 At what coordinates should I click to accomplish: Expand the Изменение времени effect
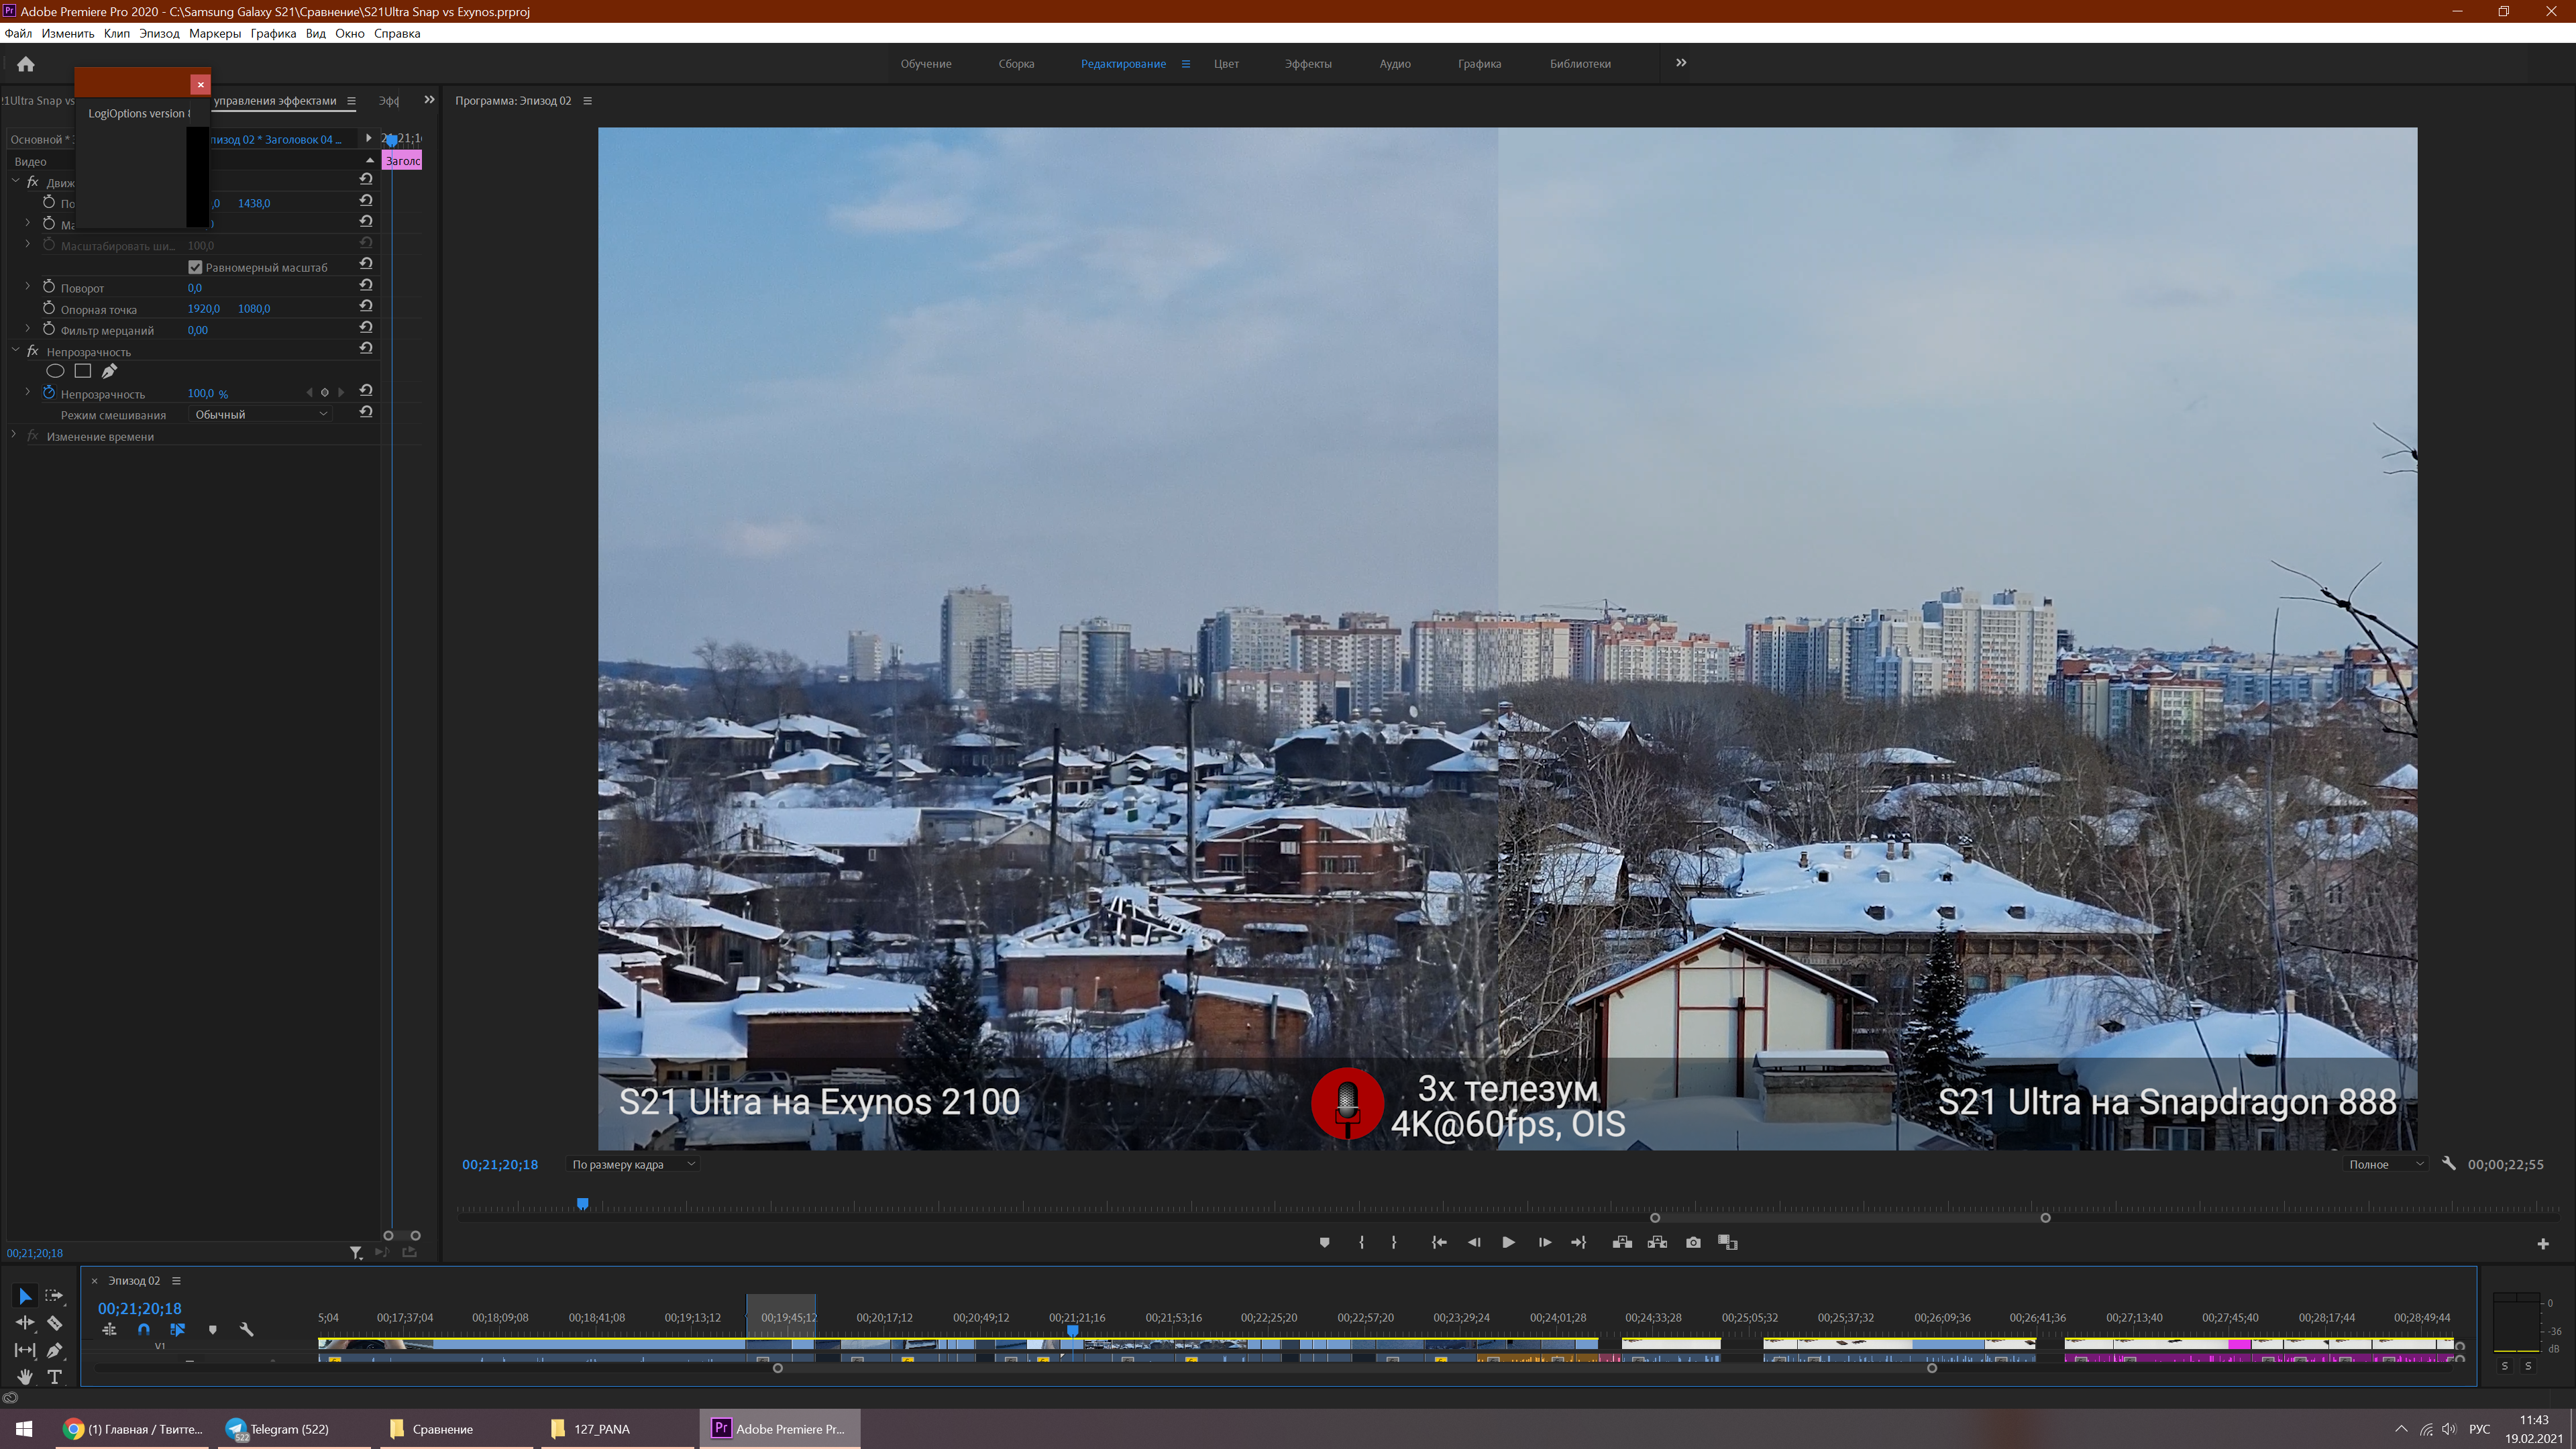coord(13,435)
